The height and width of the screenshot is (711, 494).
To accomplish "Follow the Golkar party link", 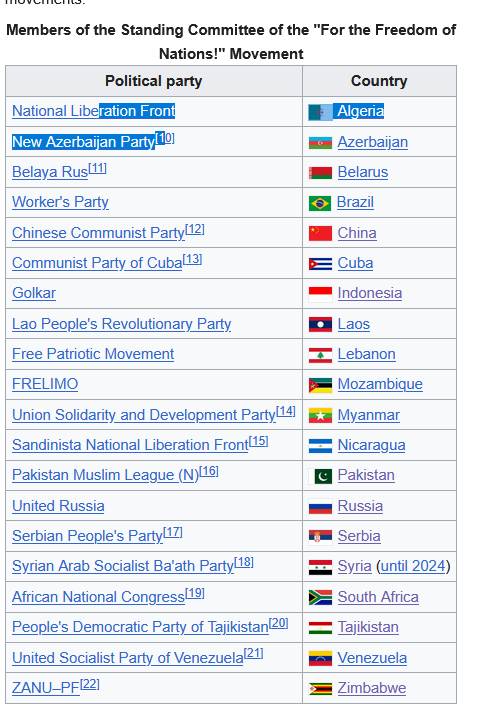I will point(34,293).
